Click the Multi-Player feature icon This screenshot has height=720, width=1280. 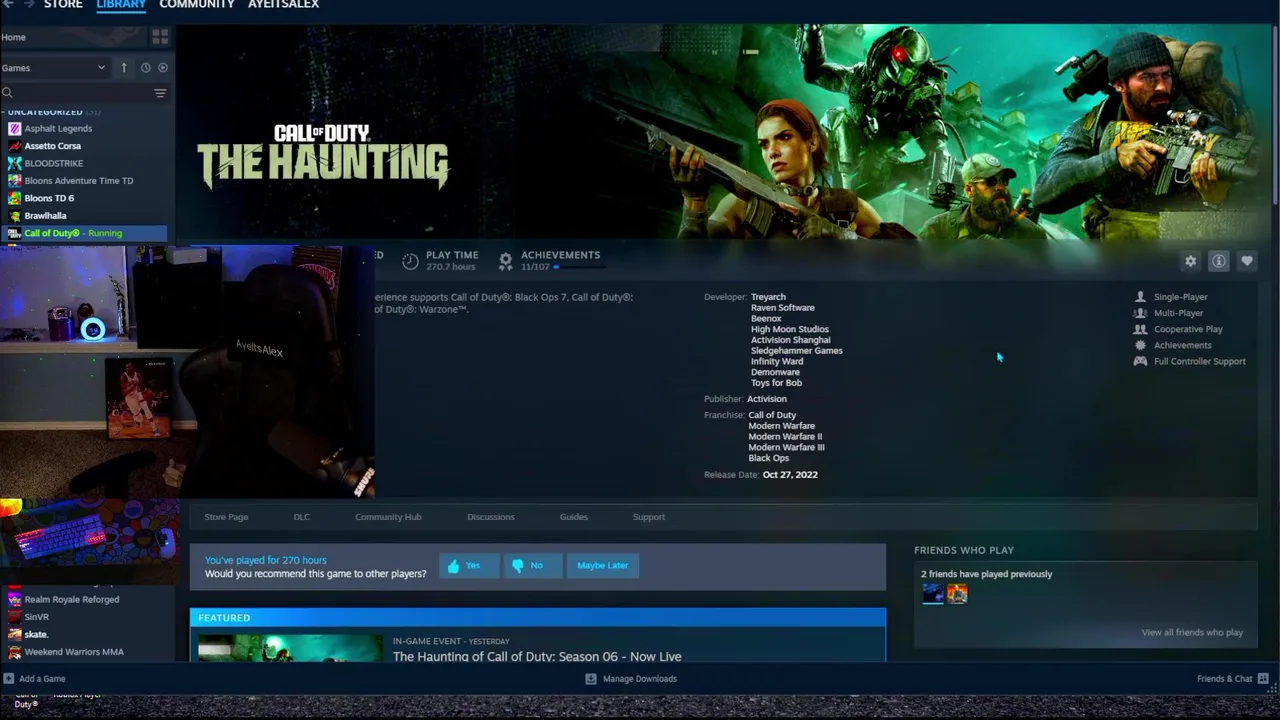pos(1140,313)
